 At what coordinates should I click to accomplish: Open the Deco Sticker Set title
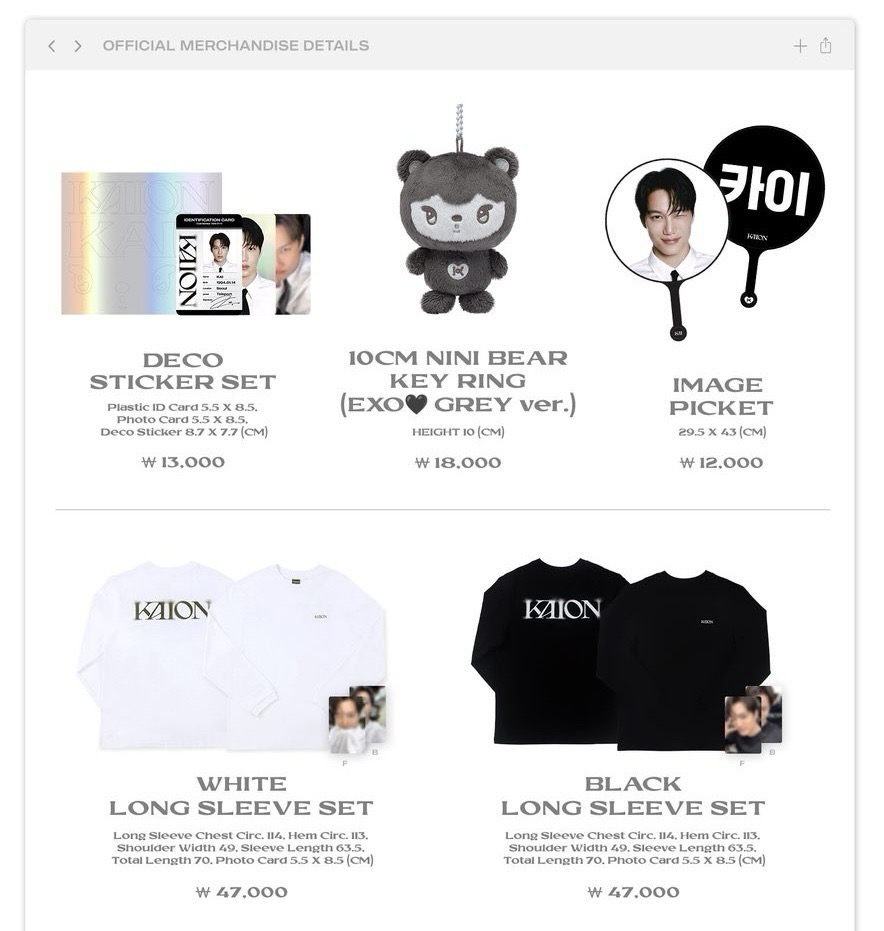point(183,371)
